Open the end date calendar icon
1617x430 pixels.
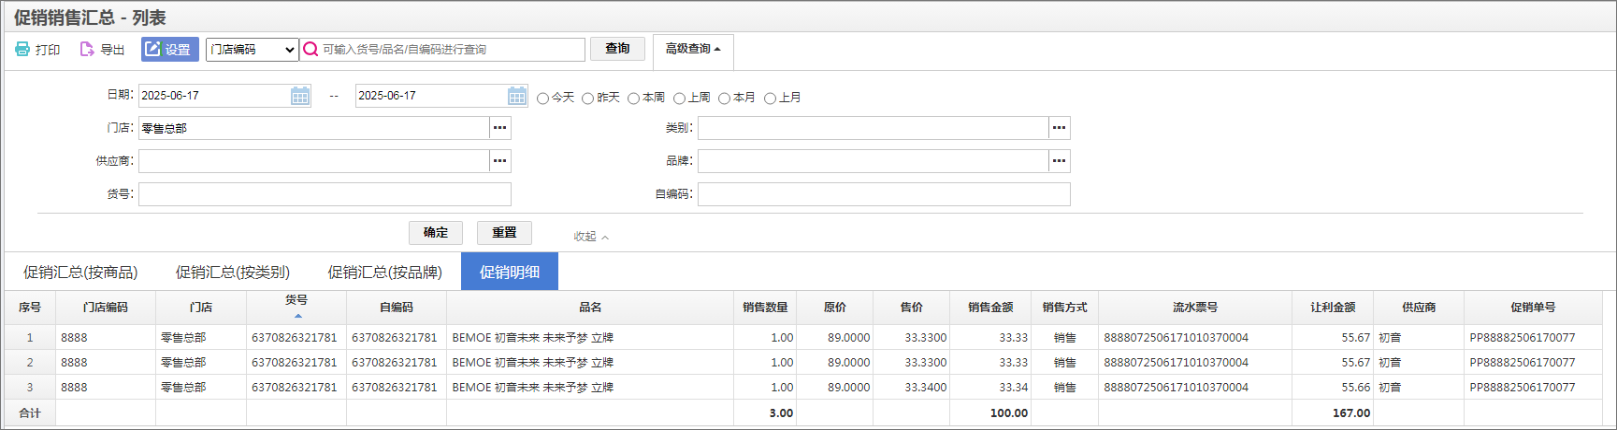point(517,96)
